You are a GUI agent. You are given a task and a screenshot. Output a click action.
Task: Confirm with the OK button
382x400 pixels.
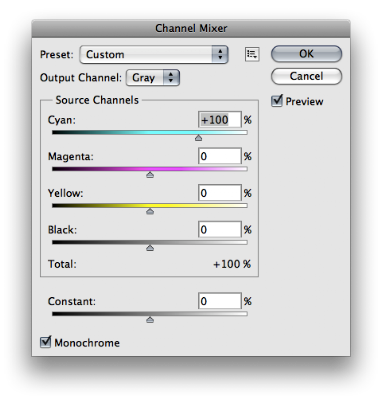306,54
